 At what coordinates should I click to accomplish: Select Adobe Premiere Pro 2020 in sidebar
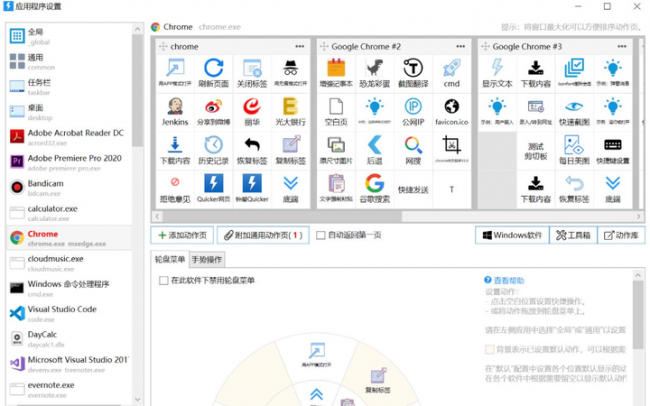pyautogui.click(x=69, y=163)
